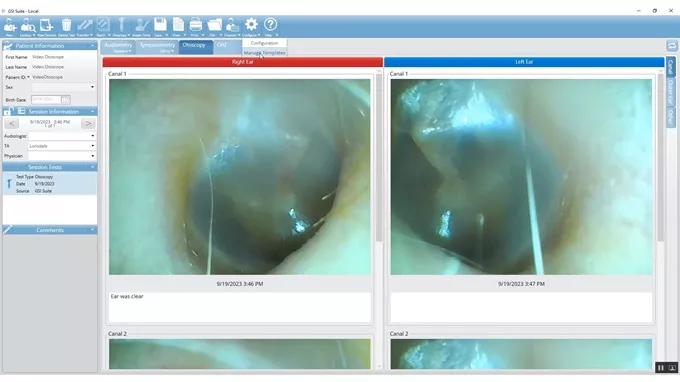Click the Birth Date calendar icon
680x382 pixels.
coord(65,100)
